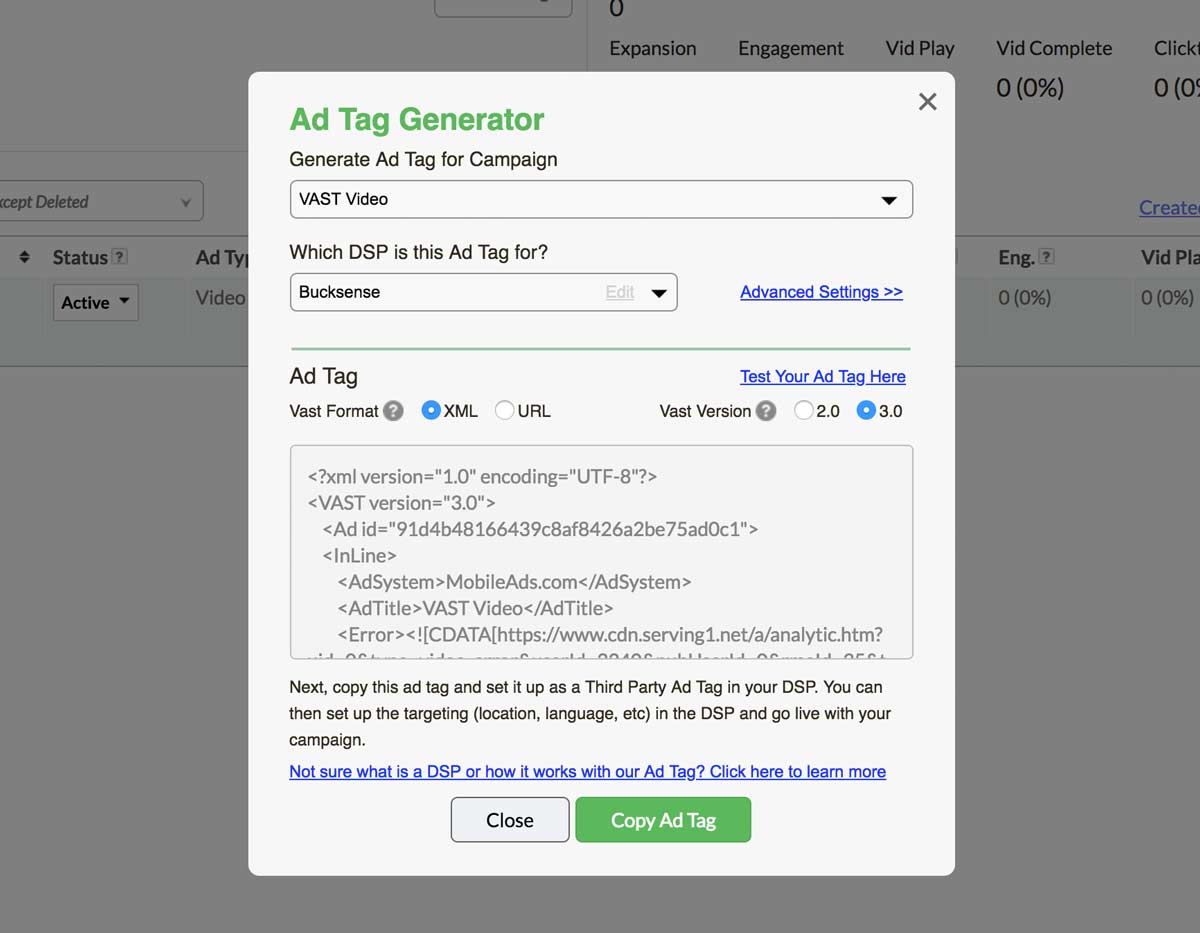The image size is (1200, 933).
Task: Choose Vast Version 2.0 radio button
Action: 804,411
